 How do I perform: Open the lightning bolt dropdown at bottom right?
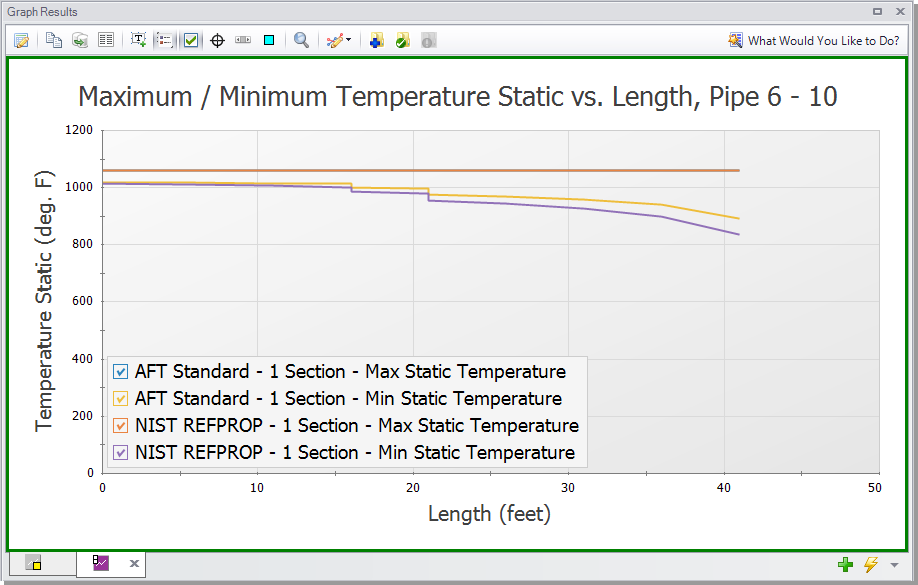coord(891,564)
